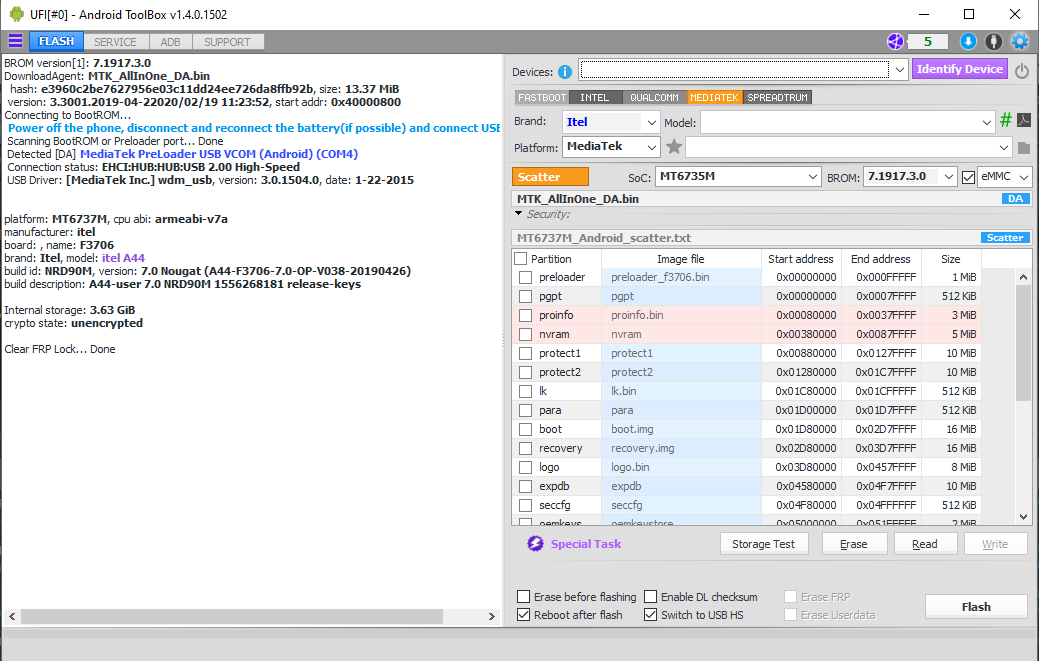Click the blue Scatter file badge
The image size is (1039, 661).
pos(1005,238)
